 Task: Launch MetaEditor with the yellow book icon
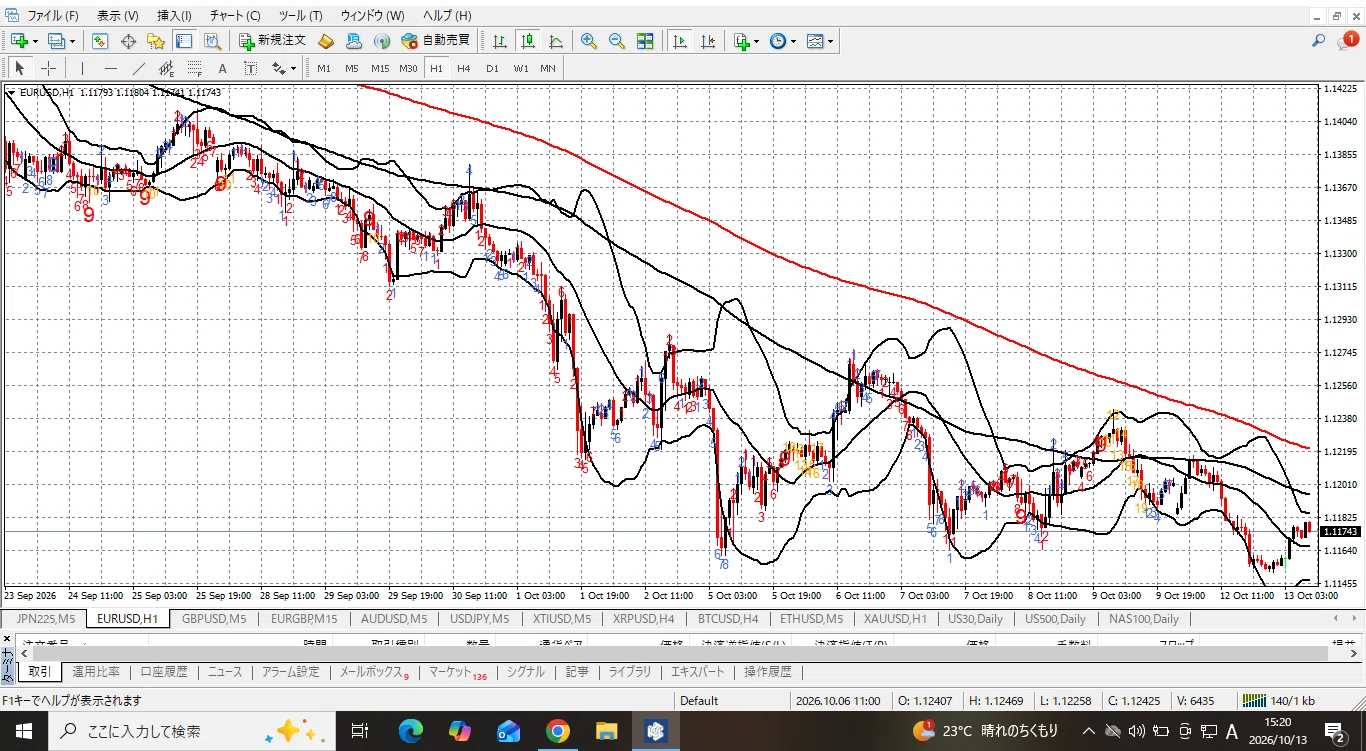(325, 41)
